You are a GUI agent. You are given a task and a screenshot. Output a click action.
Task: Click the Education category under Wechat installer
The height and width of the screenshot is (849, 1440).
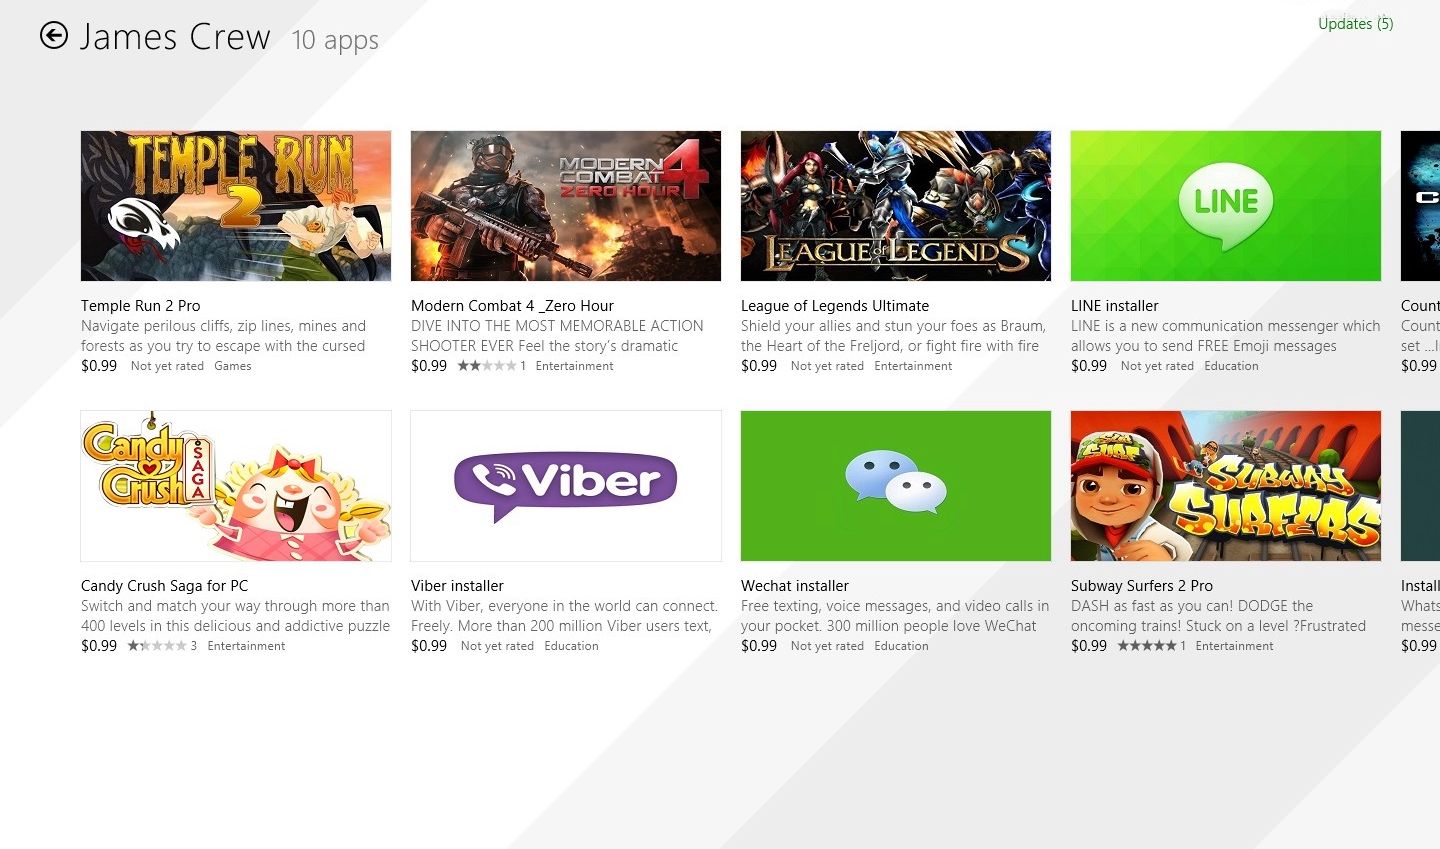pyautogui.click(x=901, y=646)
